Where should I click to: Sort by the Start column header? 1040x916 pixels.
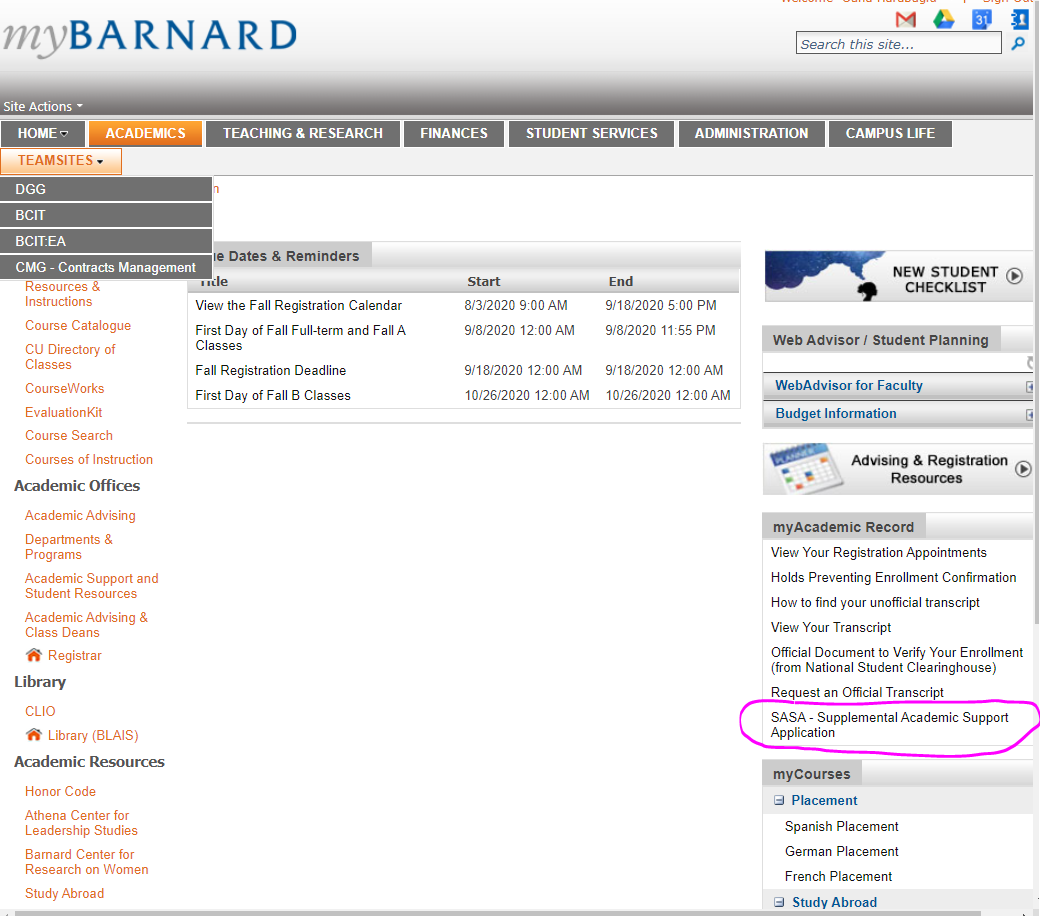484,281
